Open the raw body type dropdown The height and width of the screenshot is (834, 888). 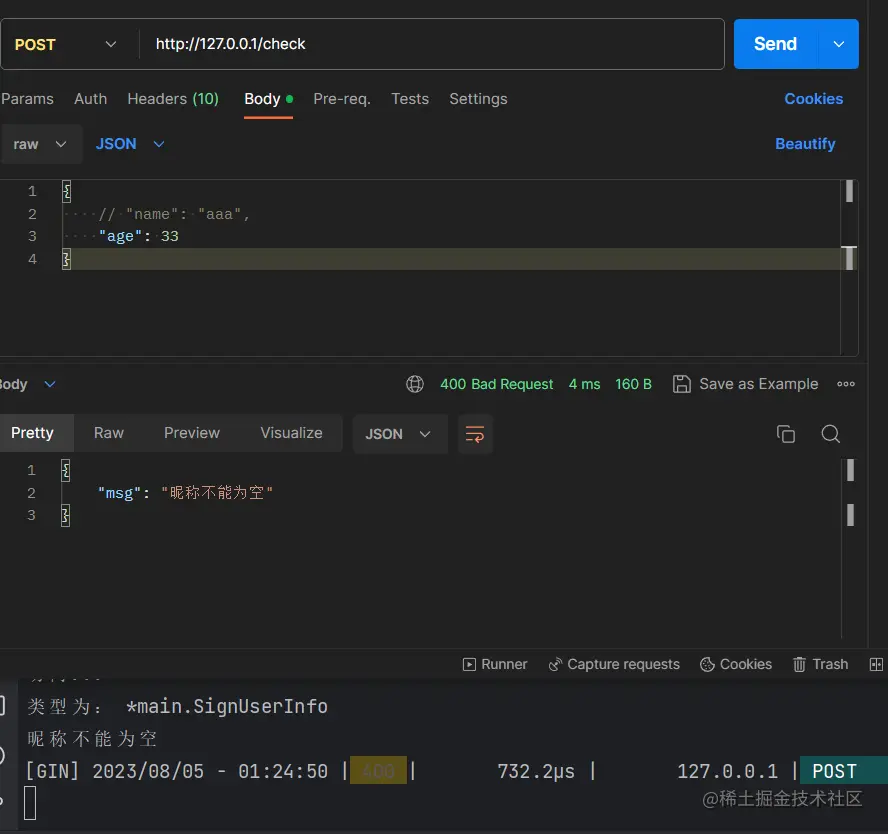40,144
